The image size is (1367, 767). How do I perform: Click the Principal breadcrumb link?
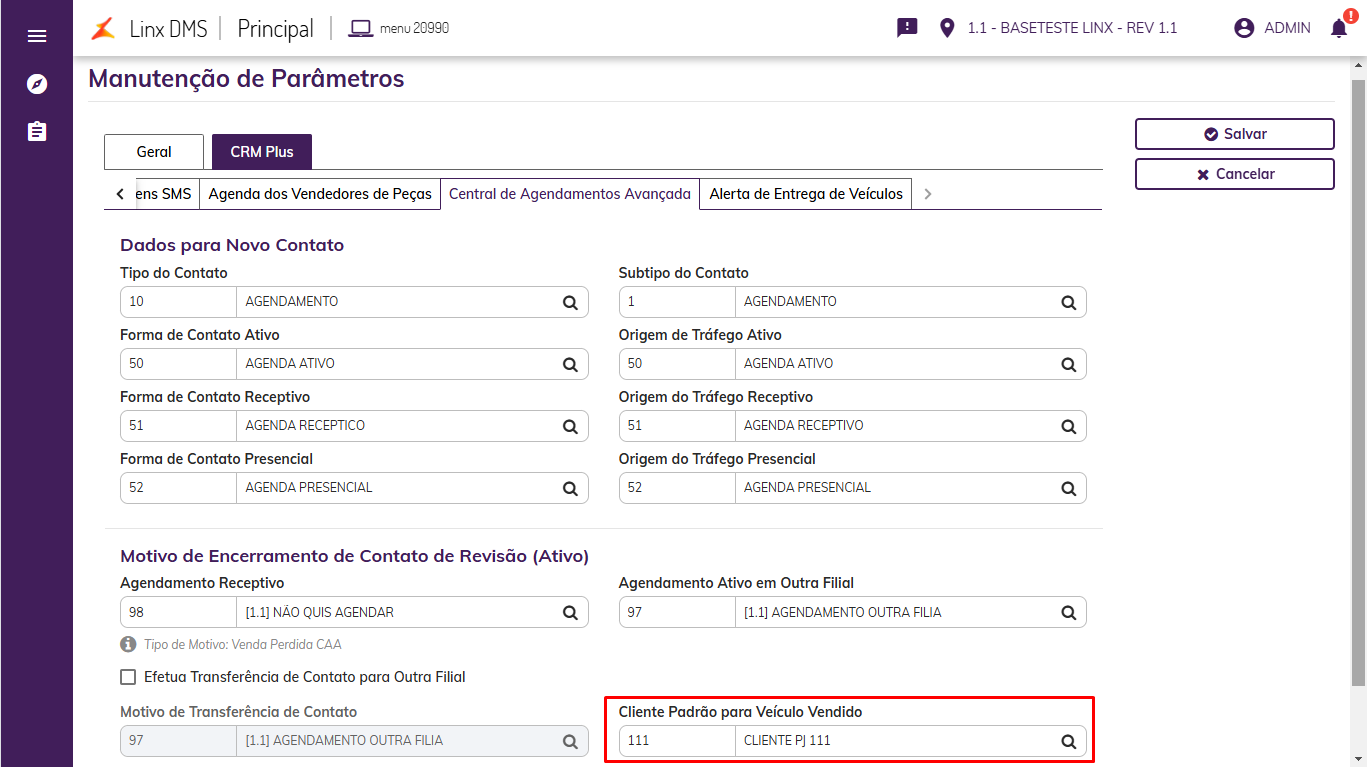[x=275, y=28]
